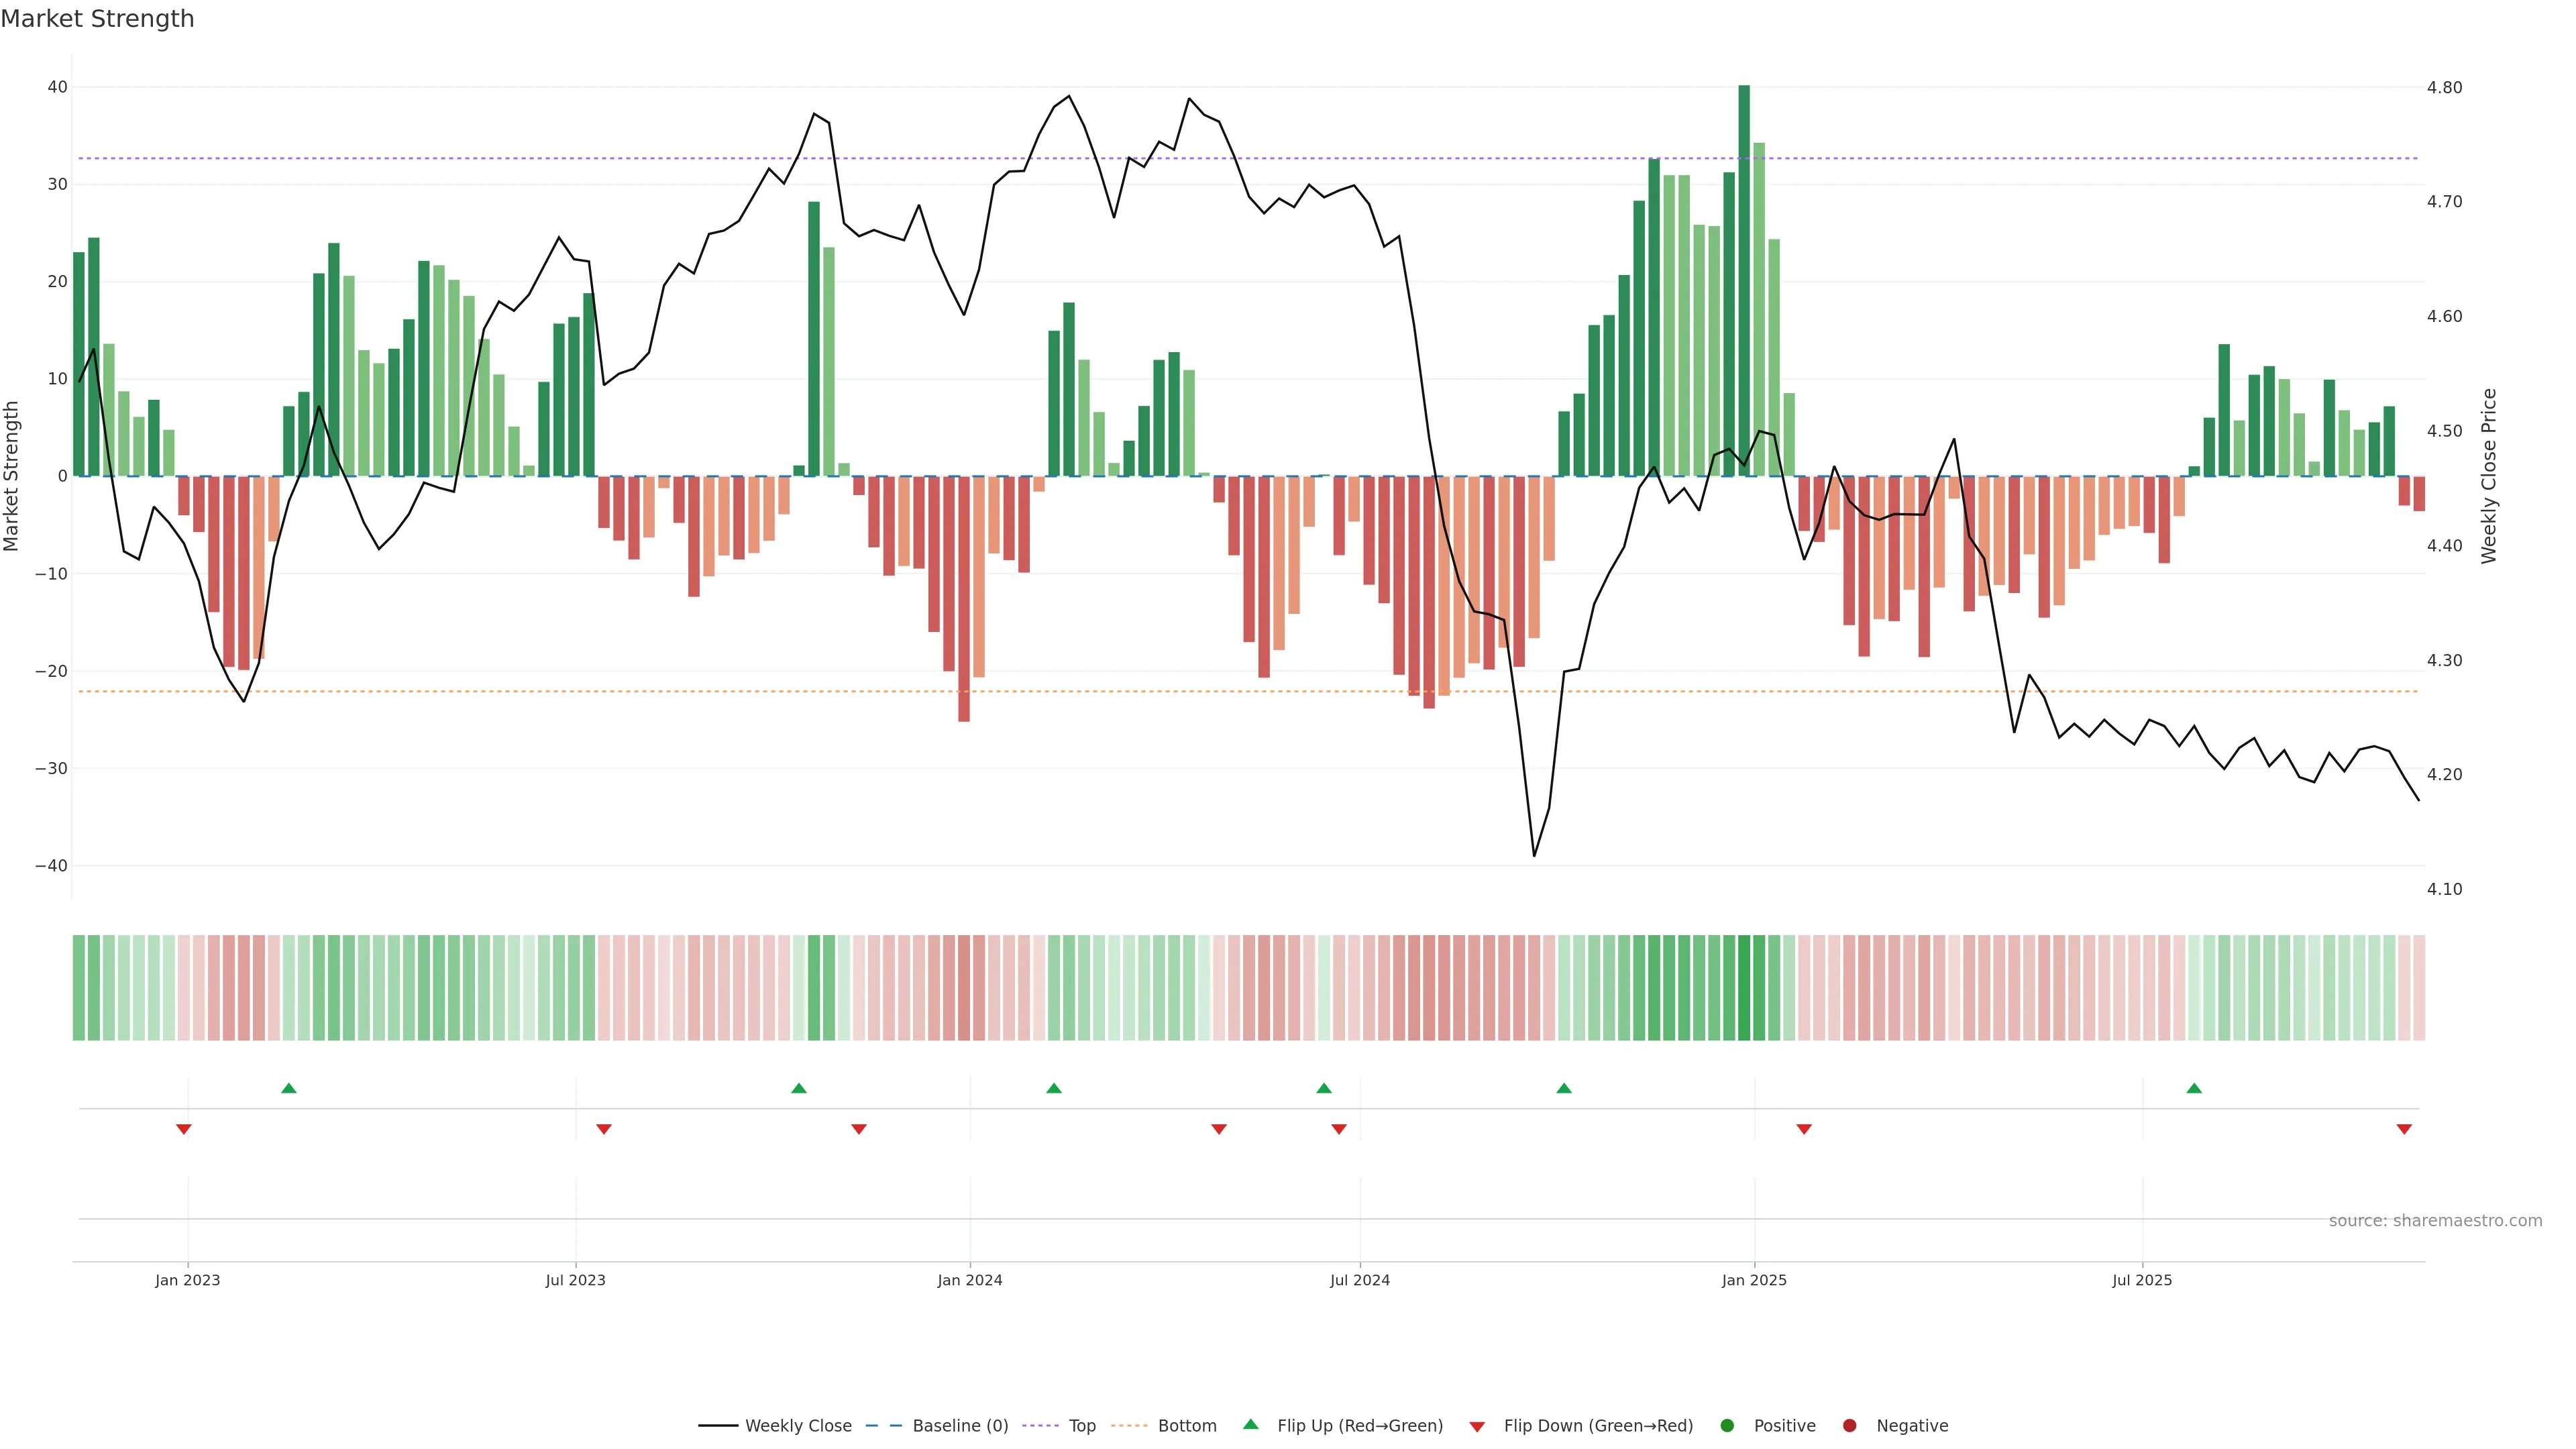Click darkest green heatmap cell near Jan 2025
The width and height of the screenshot is (2576, 1449).
[1744, 988]
